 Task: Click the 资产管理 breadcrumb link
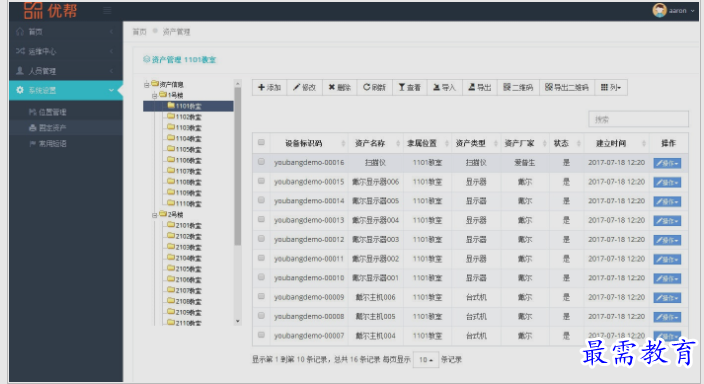176,31
